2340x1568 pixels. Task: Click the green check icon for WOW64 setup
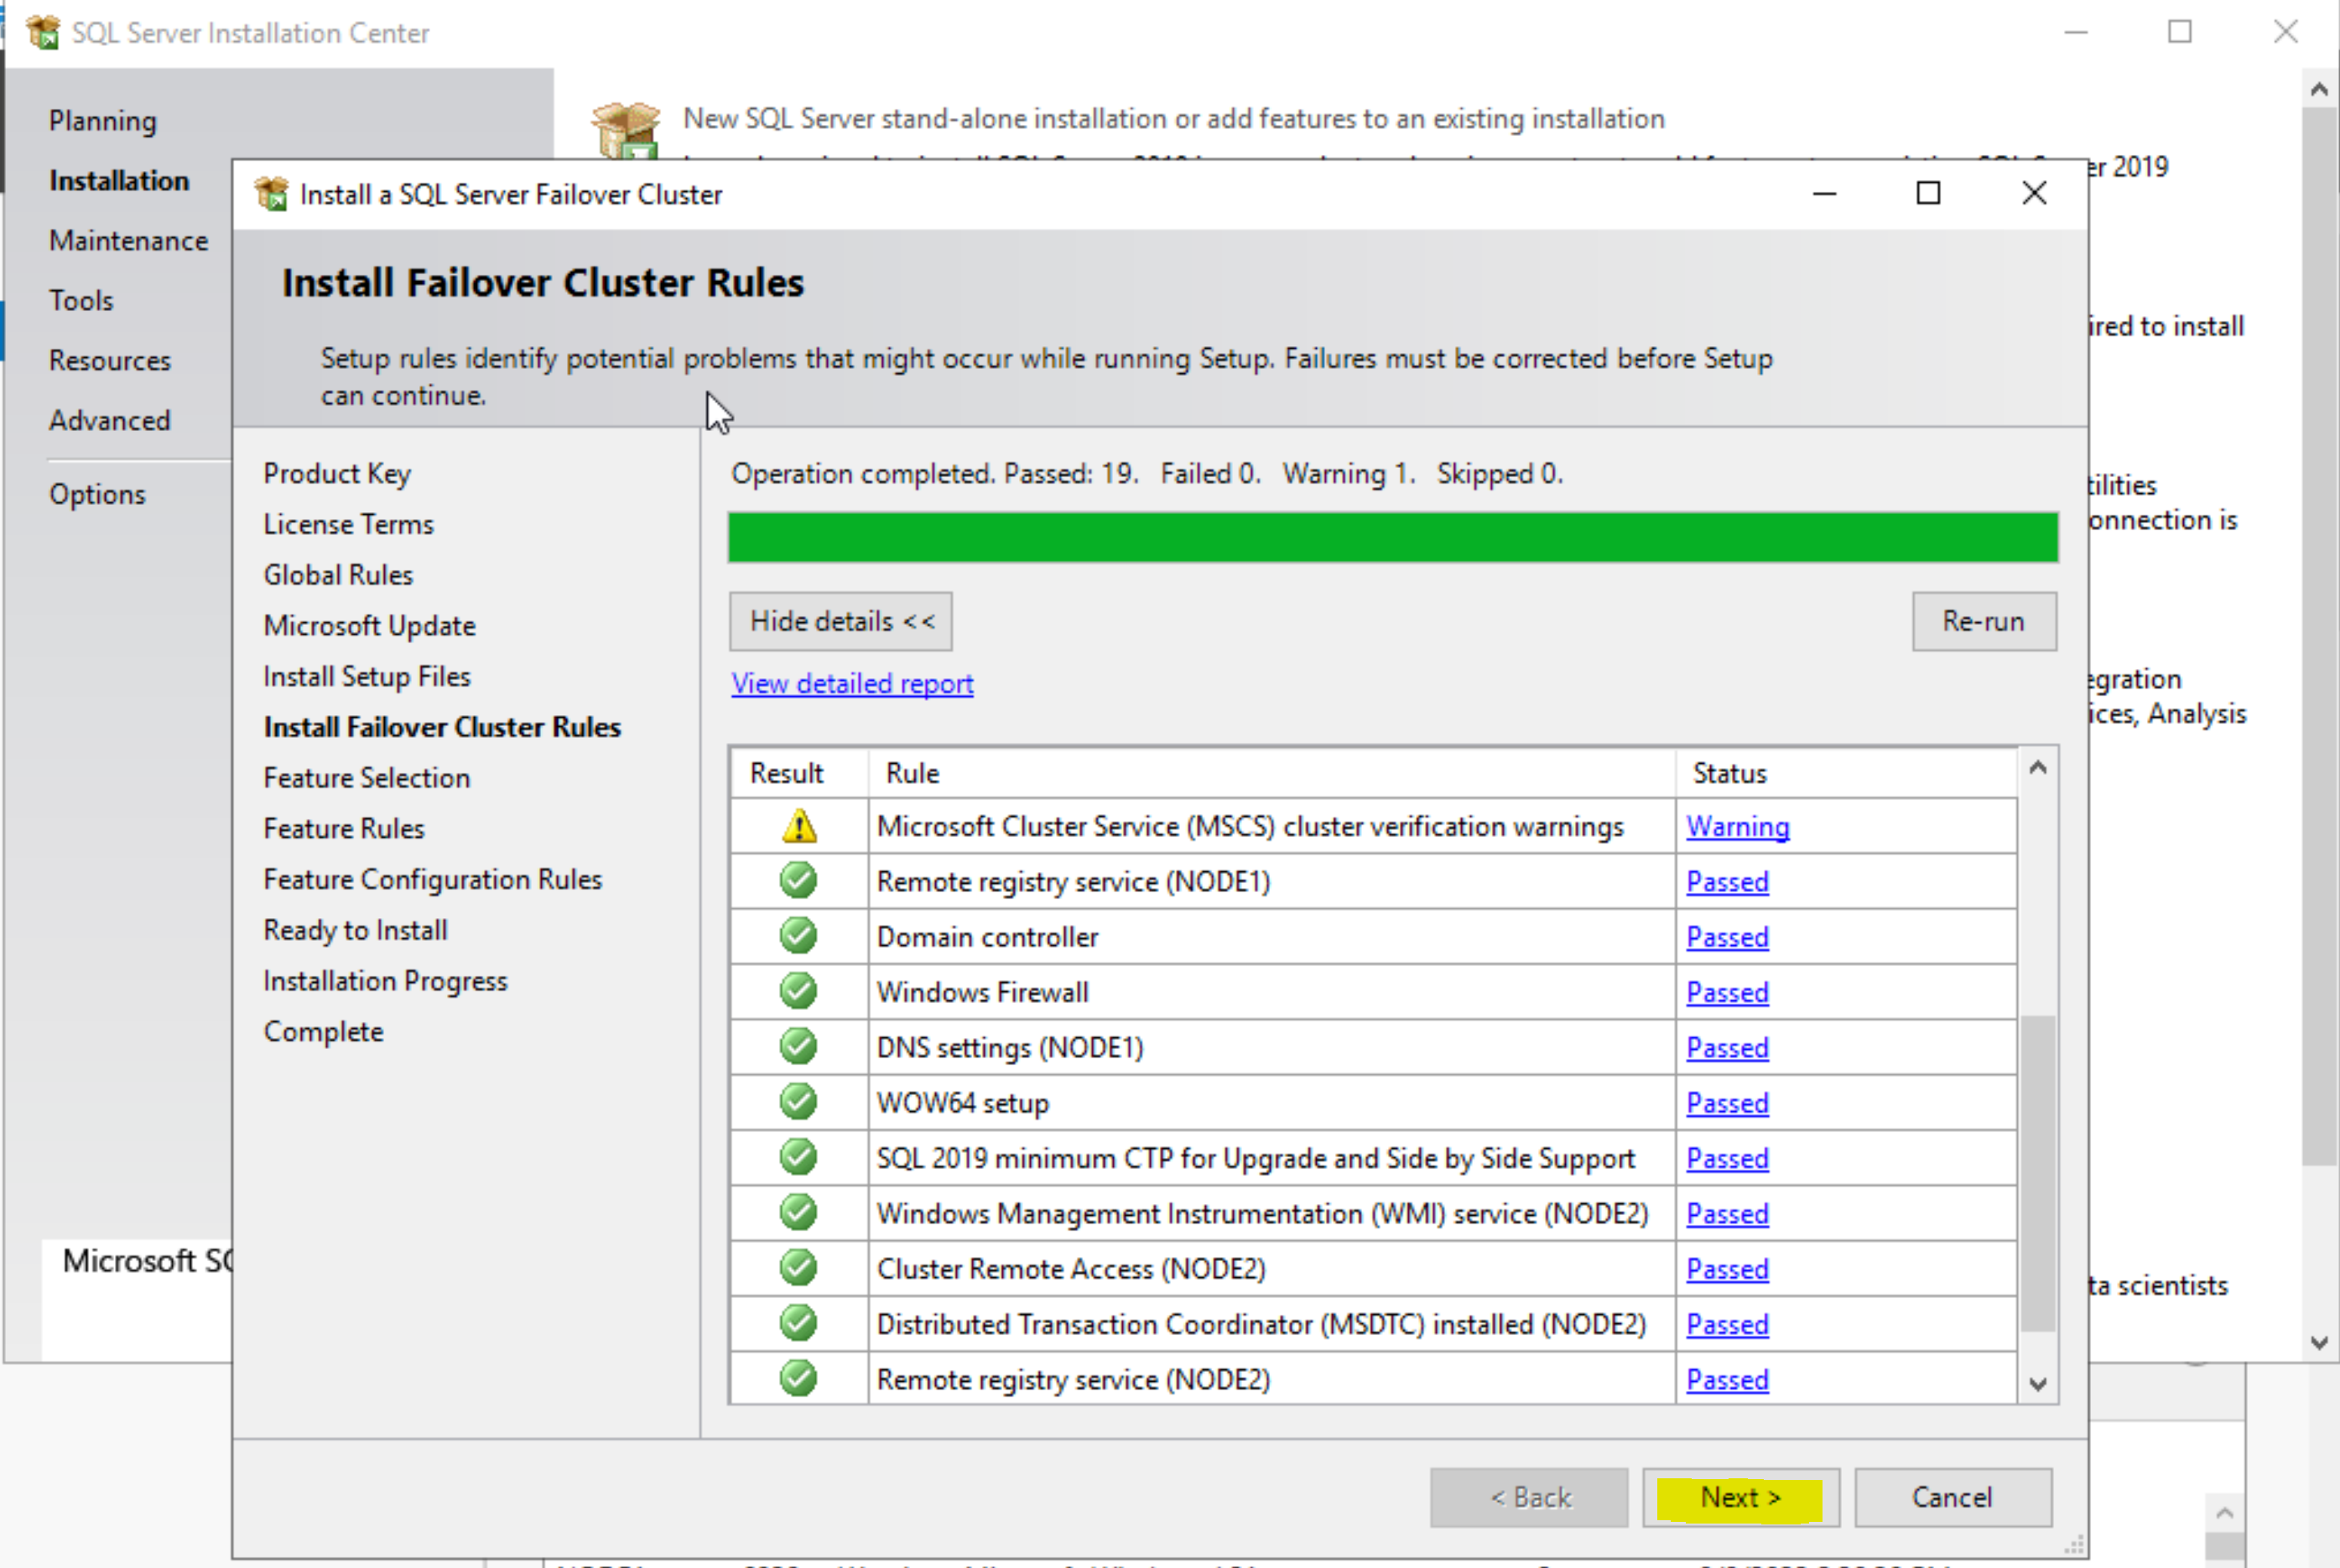click(x=799, y=1102)
